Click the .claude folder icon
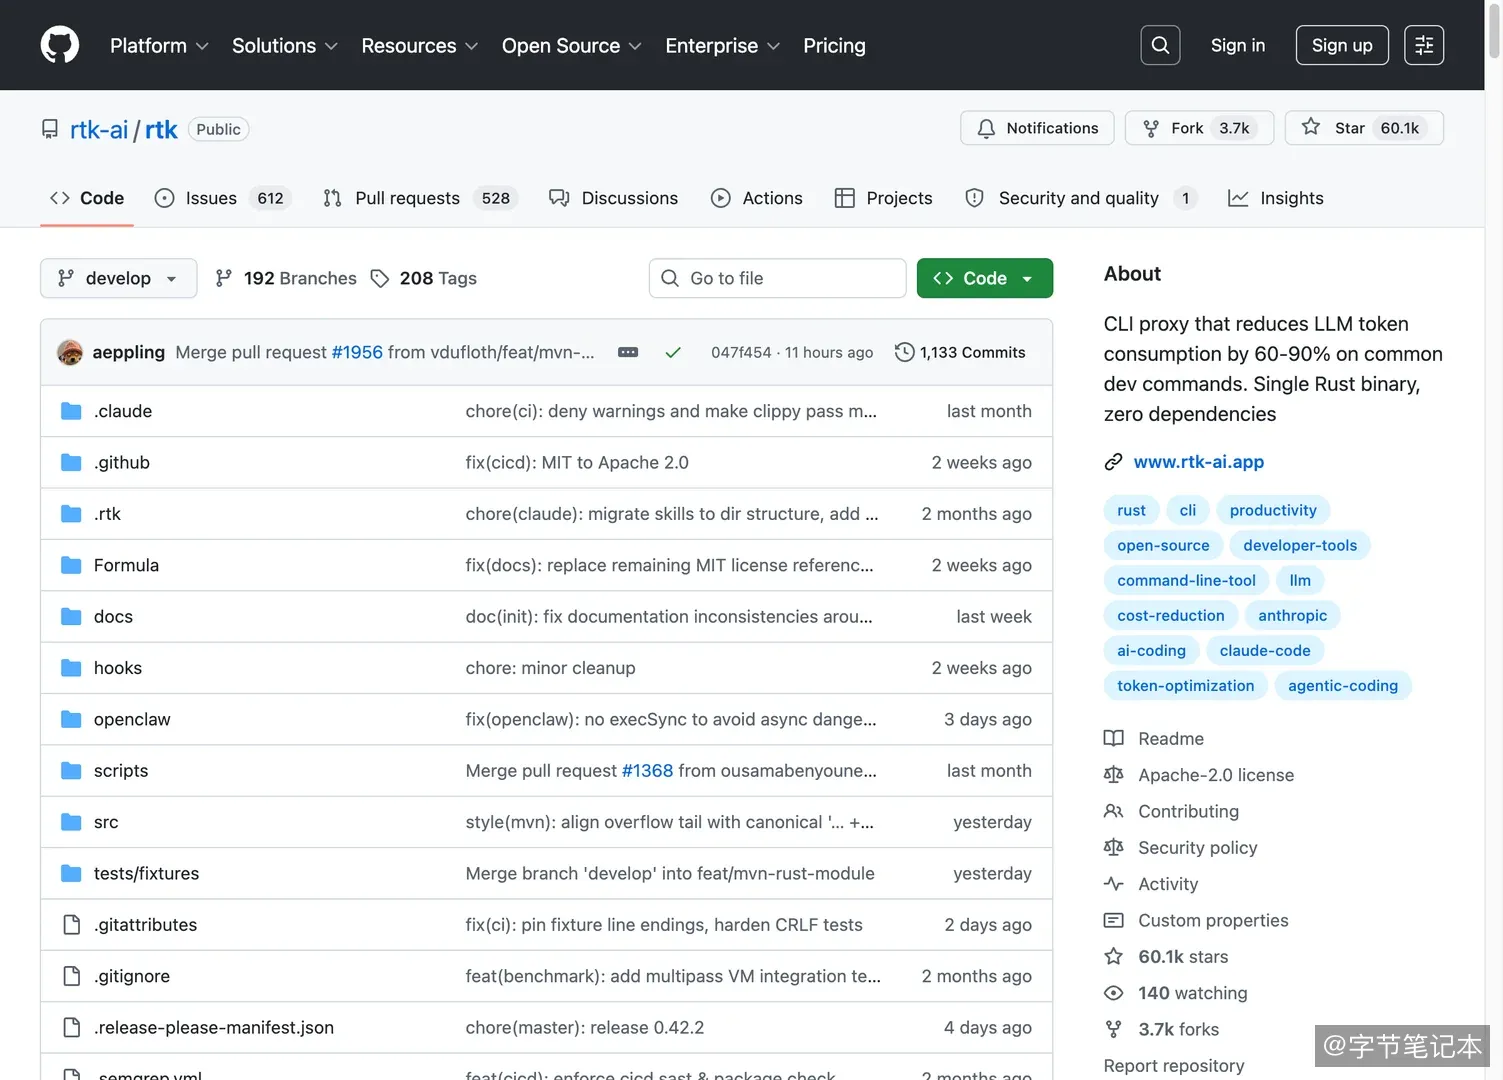The height and width of the screenshot is (1080, 1503). [x=71, y=411]
